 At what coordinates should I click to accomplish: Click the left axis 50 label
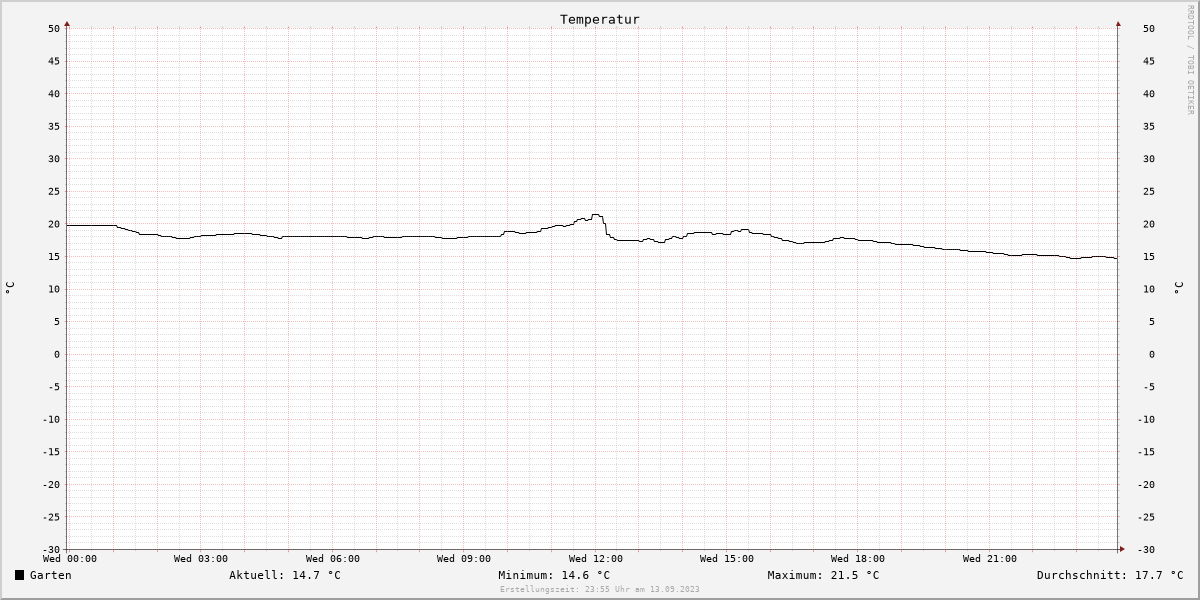pyautogui.click(x=54, y=29)
